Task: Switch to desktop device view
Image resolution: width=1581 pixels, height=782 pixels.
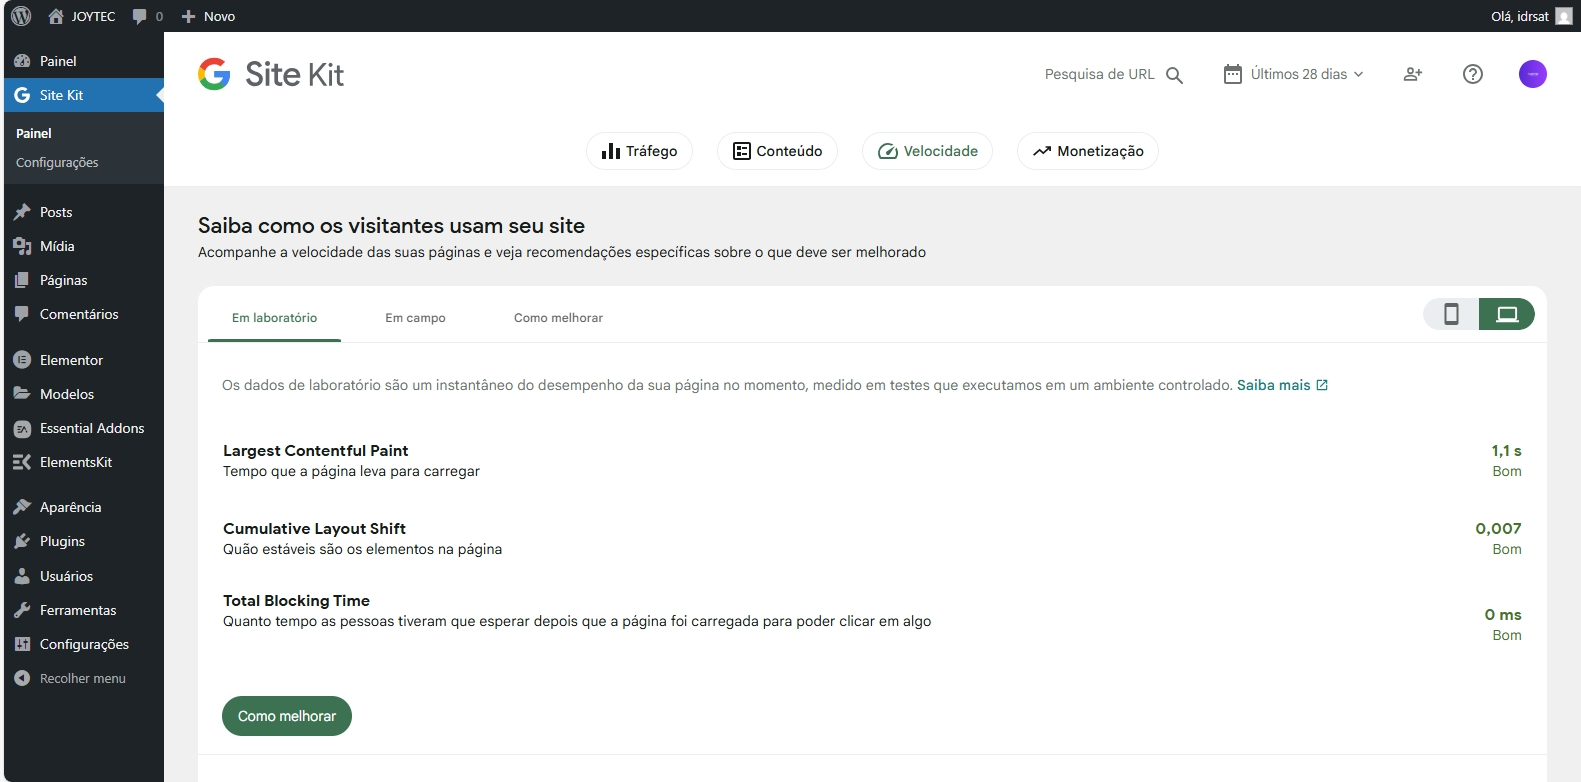Action: pos(1506,314)
